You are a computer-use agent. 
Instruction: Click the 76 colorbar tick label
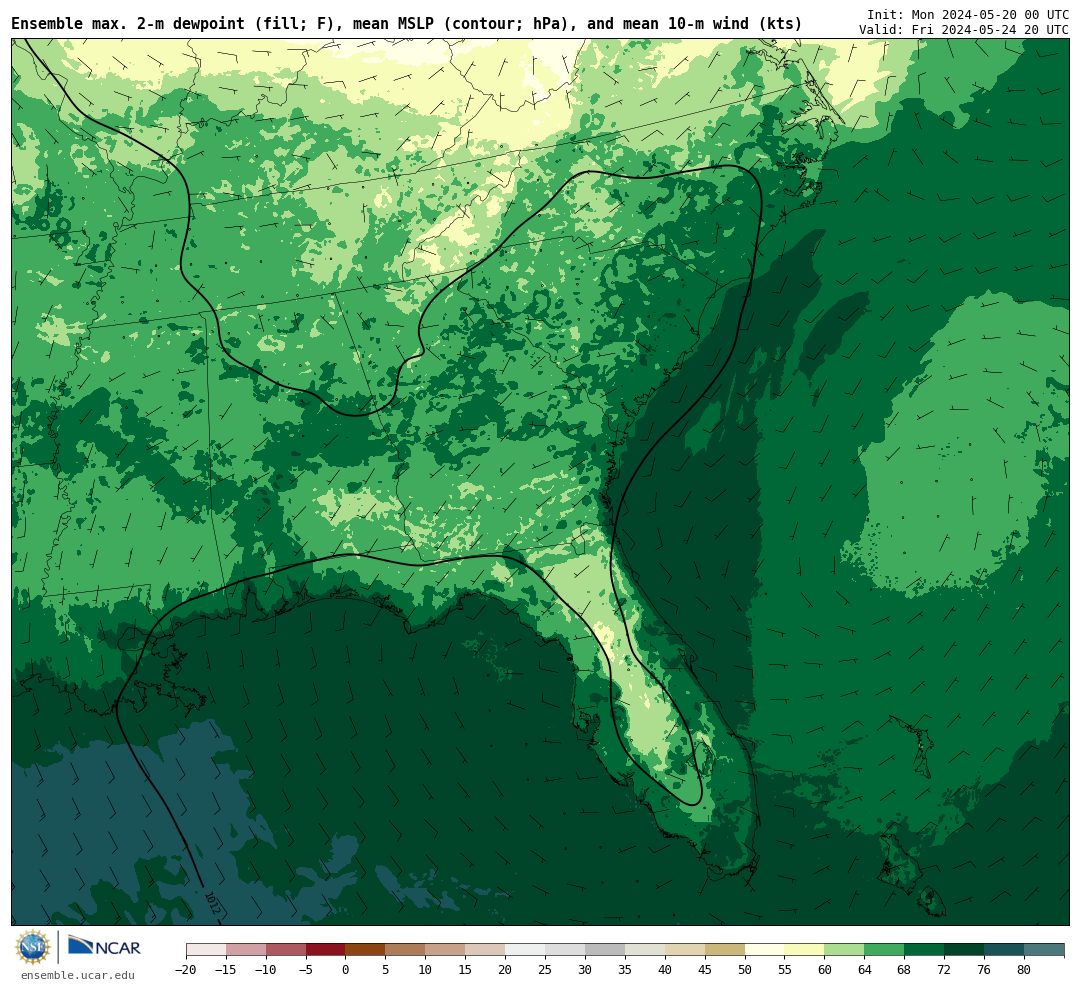tap(985, 970)
